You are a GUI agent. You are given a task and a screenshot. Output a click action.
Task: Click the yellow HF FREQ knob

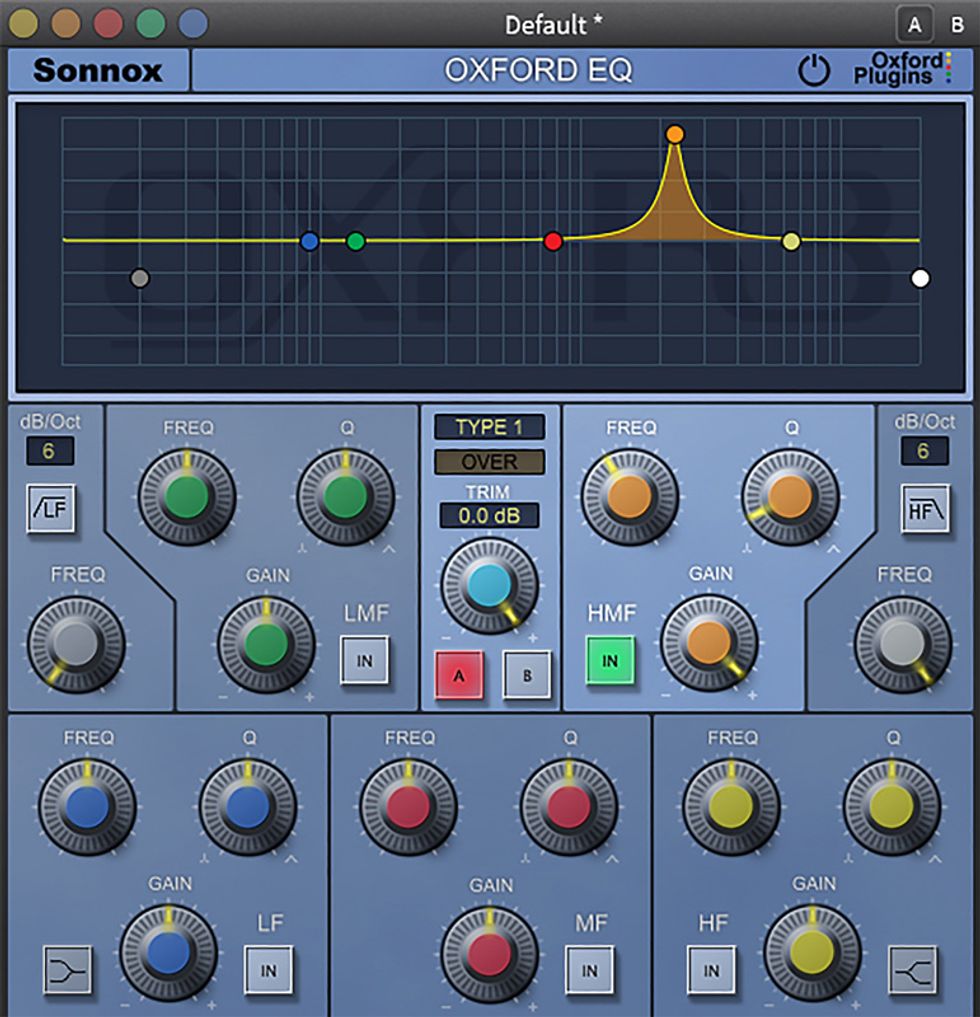(731, 807)
